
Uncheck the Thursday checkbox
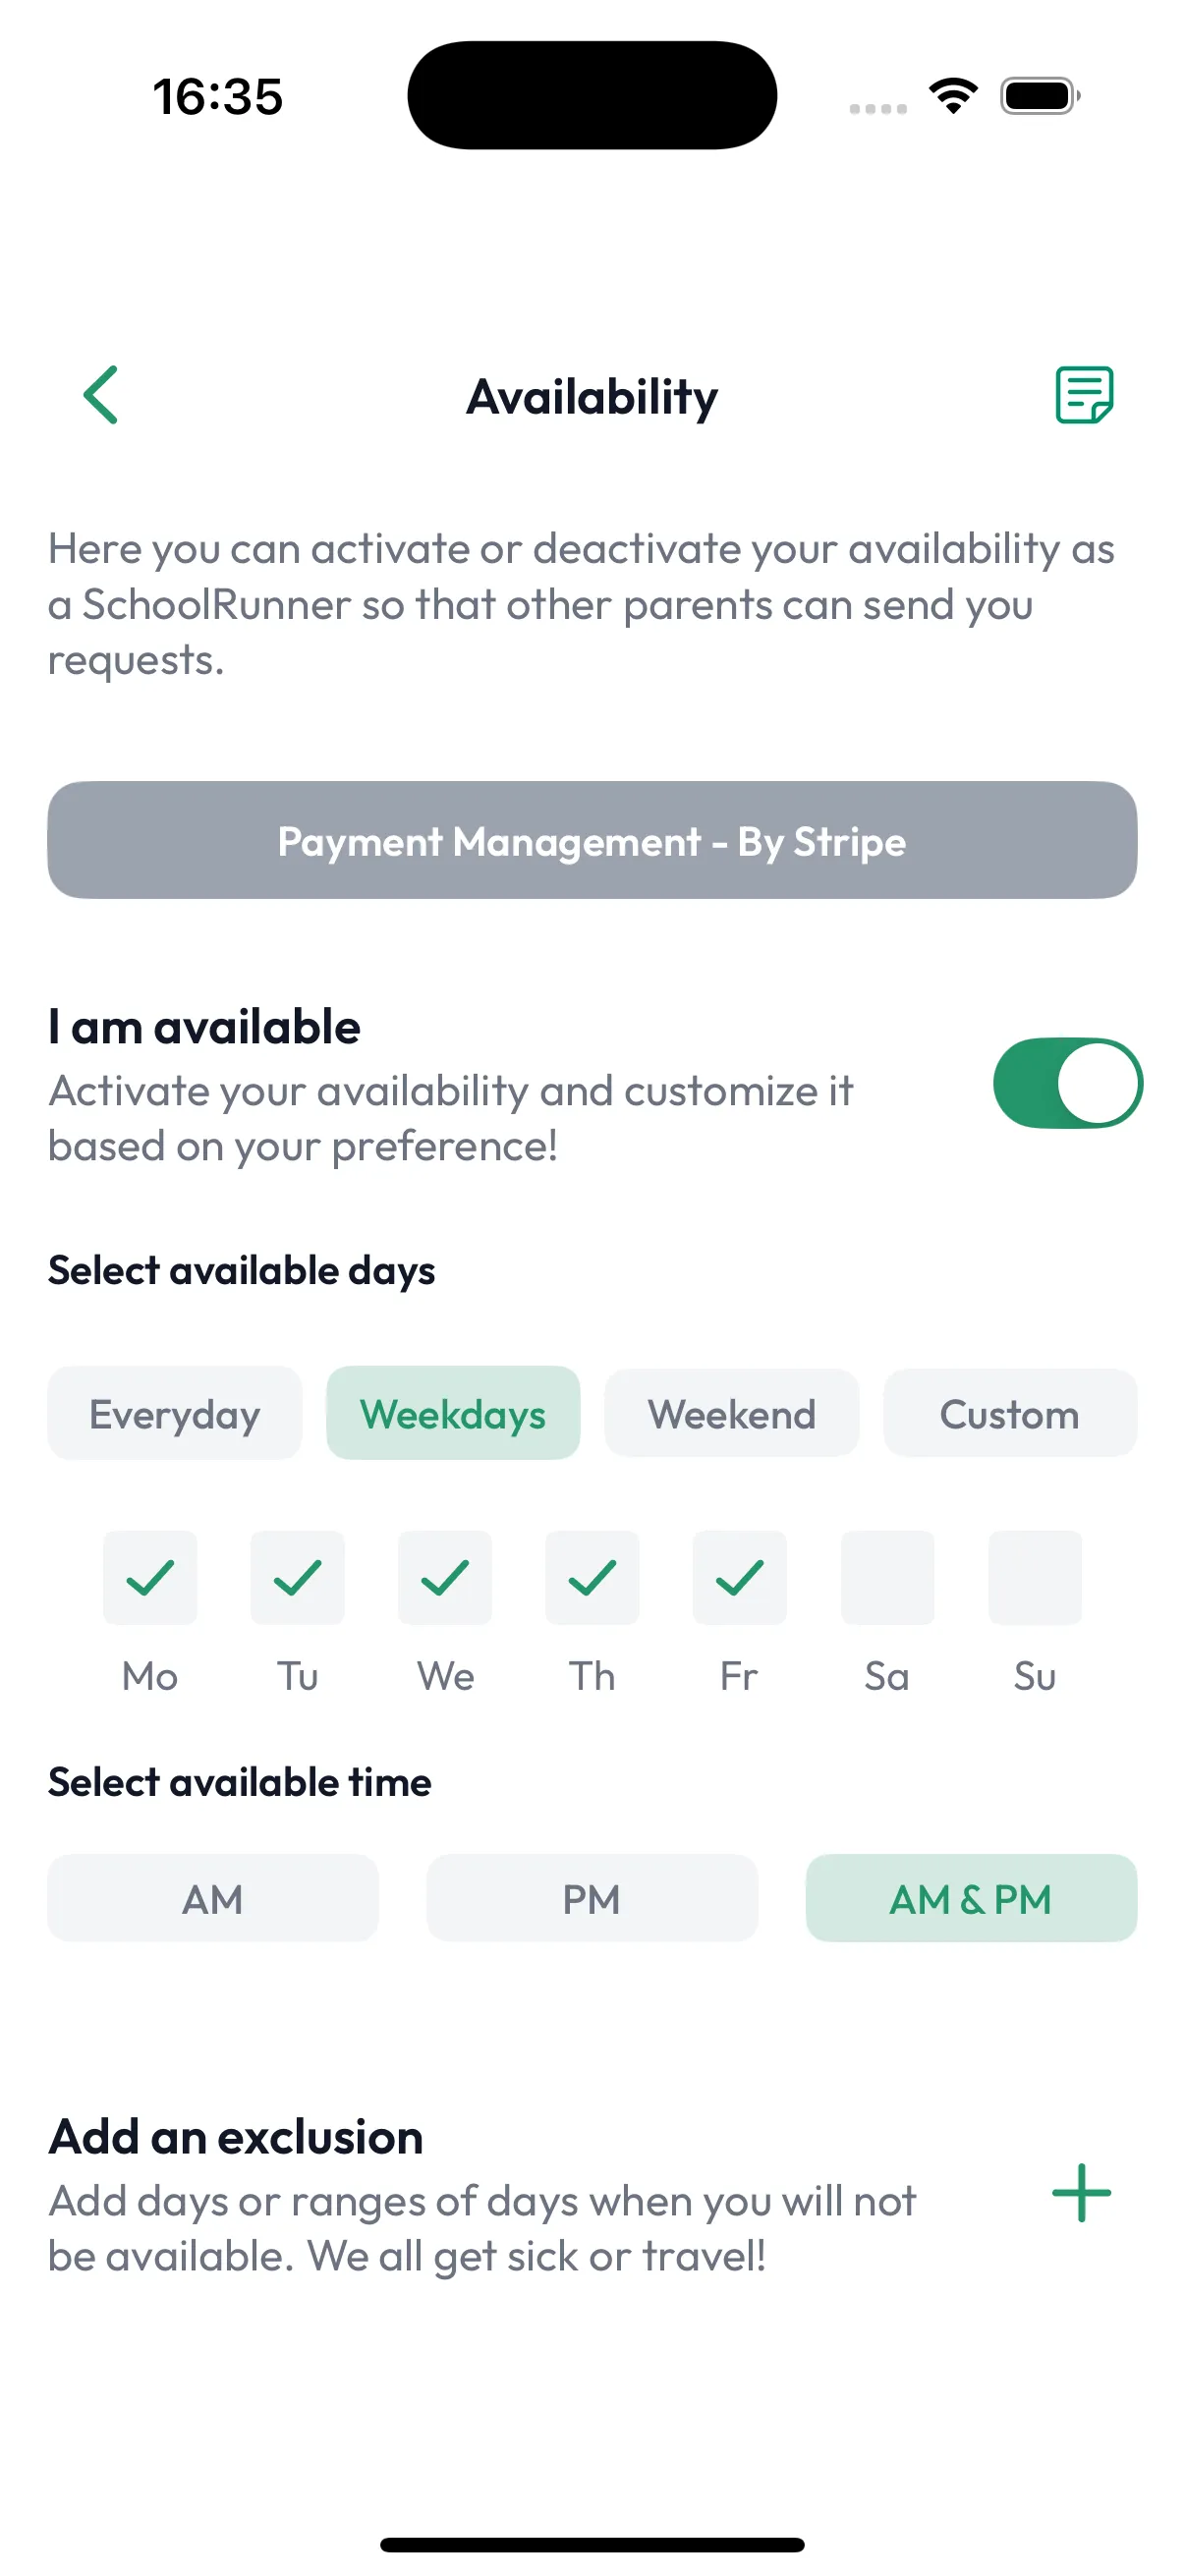coord(592,1577)
